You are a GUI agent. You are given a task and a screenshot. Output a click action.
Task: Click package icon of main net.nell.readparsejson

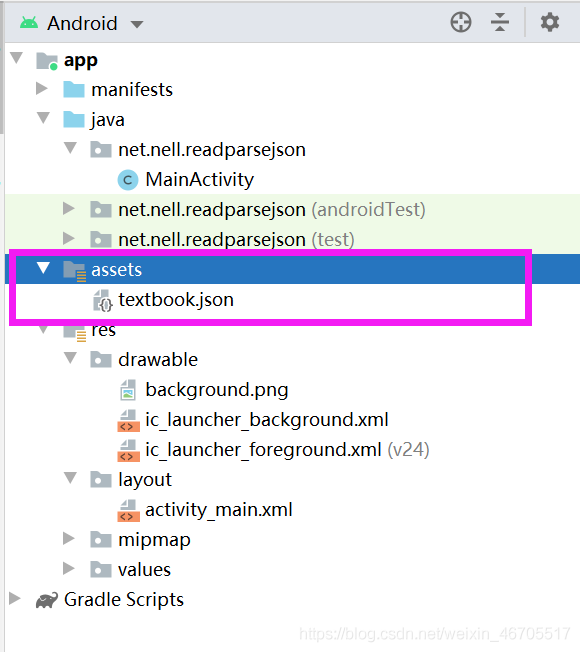click(x=101, y=150)
